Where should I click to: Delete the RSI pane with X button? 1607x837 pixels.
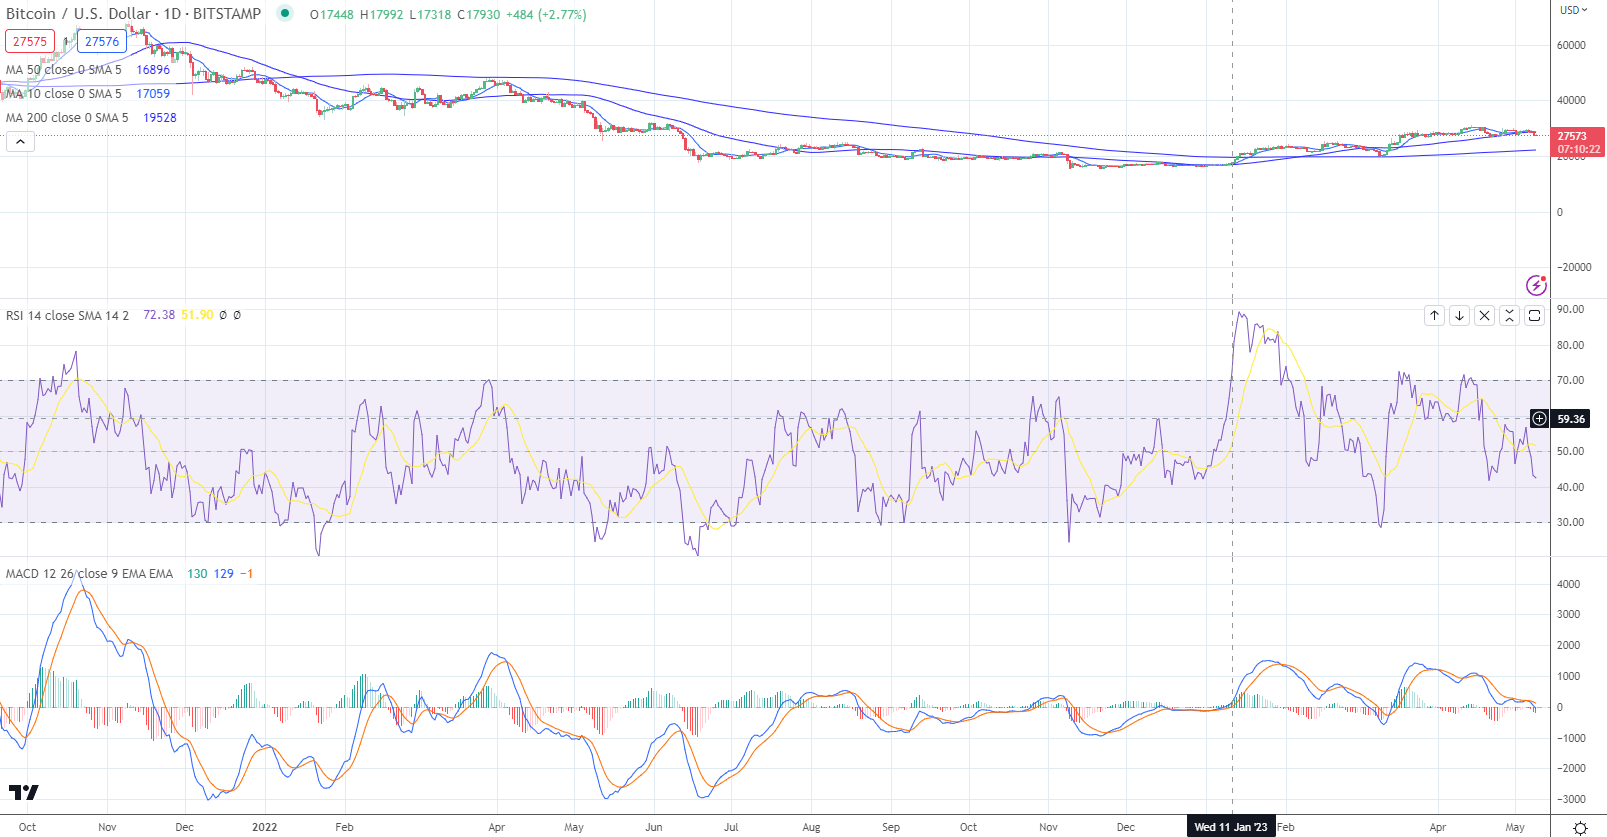coord(1484,315)
